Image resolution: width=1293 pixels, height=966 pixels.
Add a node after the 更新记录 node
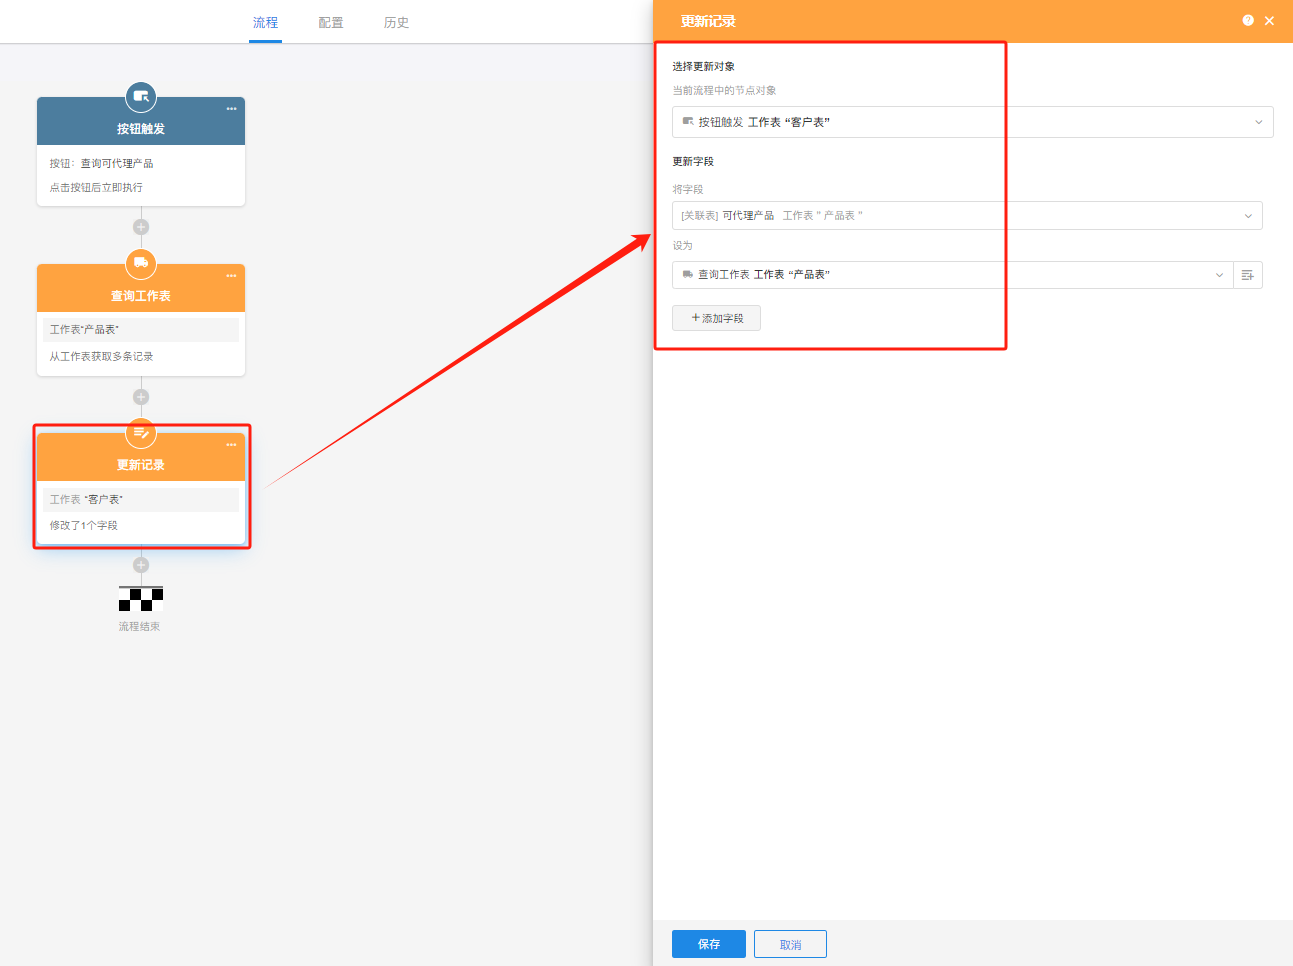click(141, 565)
